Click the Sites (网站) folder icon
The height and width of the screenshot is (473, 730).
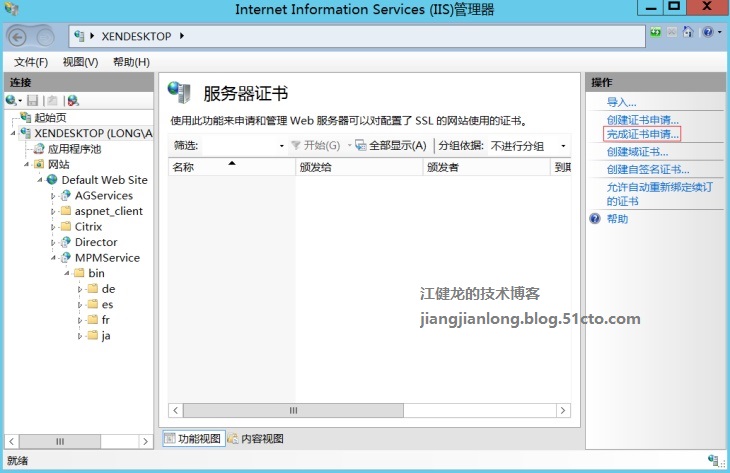[39, 164]
